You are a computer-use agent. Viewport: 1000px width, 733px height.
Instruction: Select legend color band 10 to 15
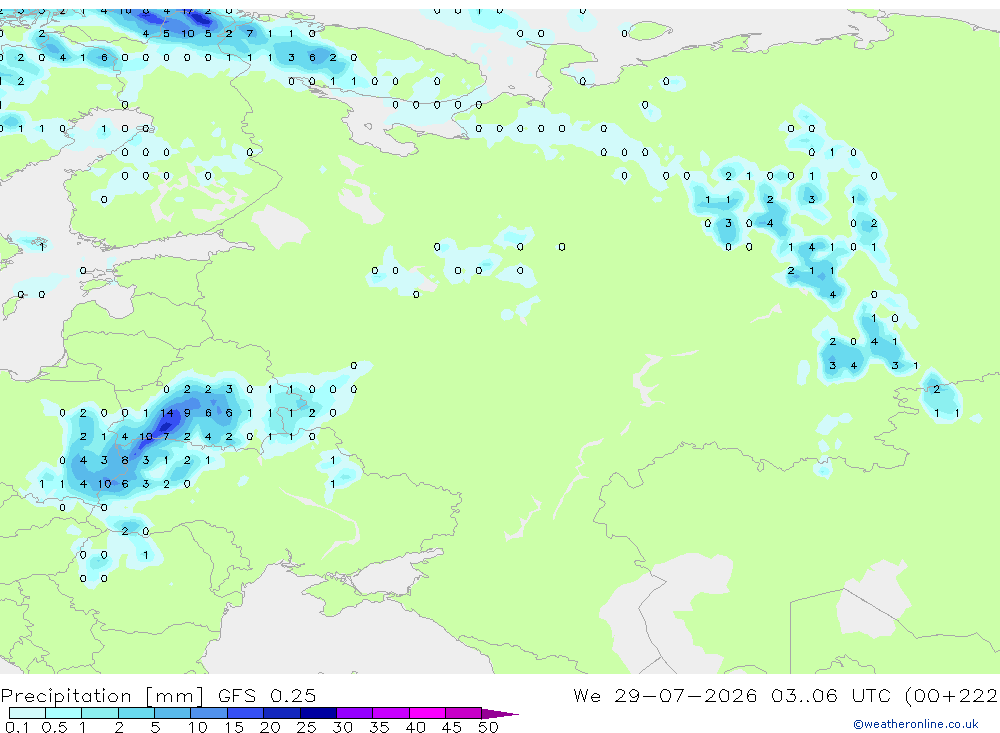tap(209, 713)
